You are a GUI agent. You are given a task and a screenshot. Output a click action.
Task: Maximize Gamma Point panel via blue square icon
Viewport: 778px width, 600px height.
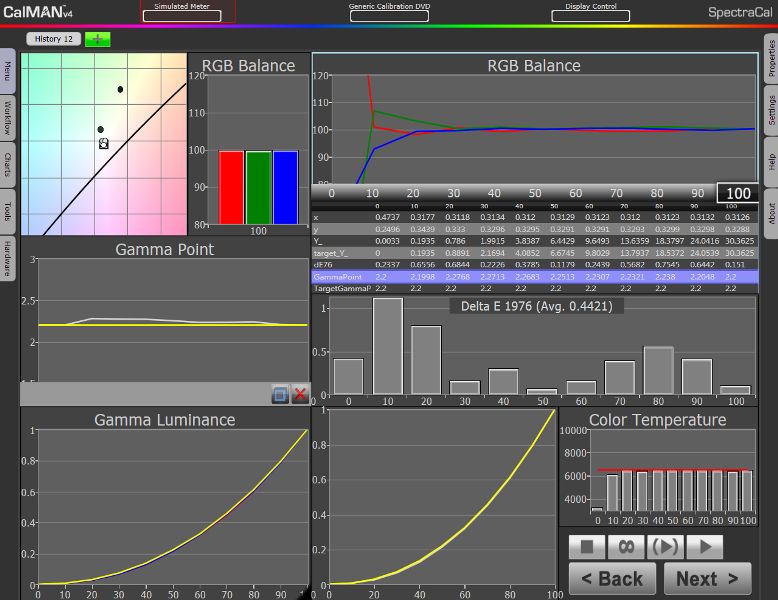click(x=281, y=394)
